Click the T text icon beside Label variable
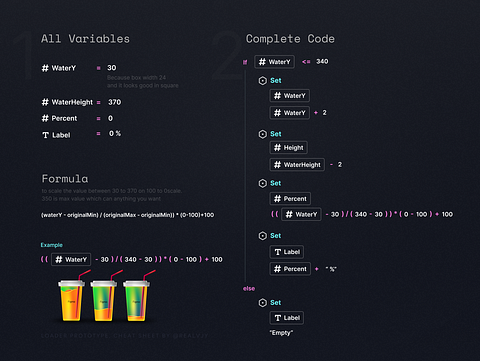The image size is (480, 361). click(45, 135)
